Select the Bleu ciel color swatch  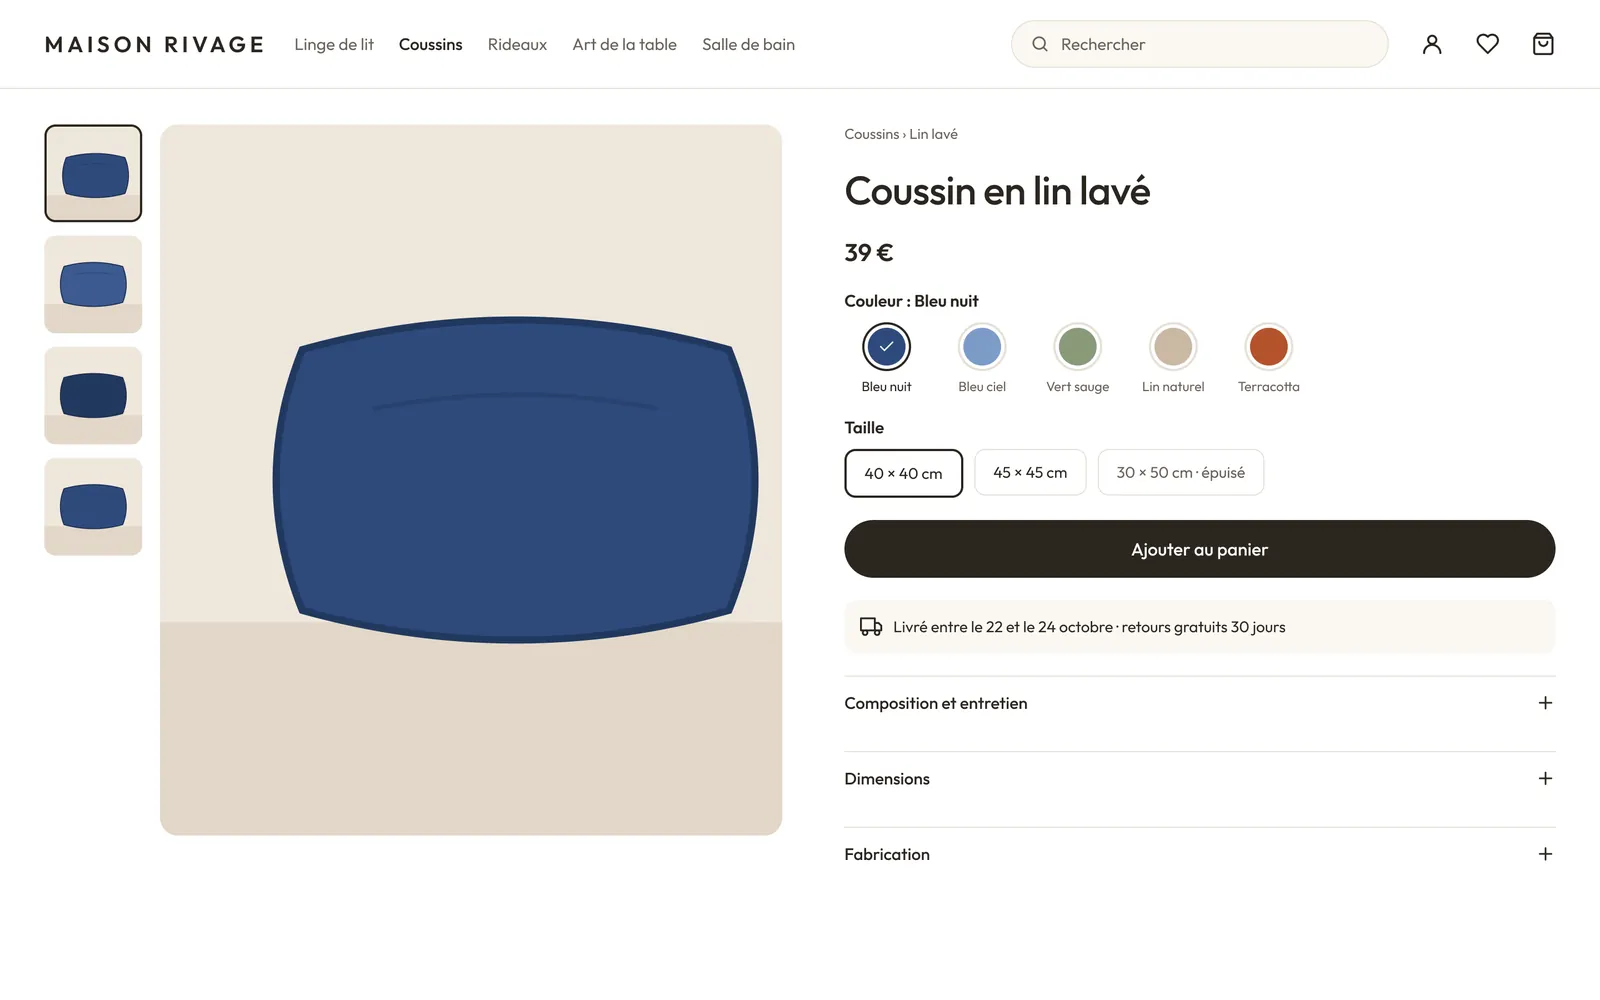[x=982, y=347]
